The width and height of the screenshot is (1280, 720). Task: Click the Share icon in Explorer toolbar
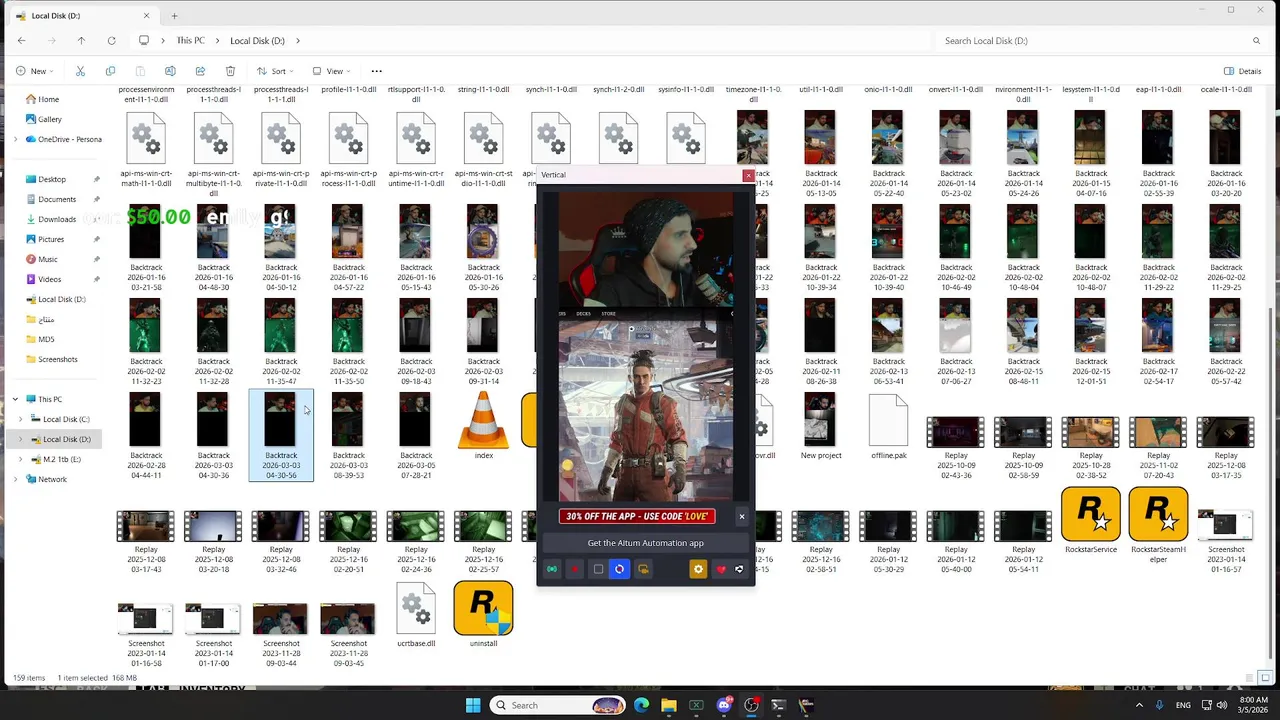(x=200, y=71)
